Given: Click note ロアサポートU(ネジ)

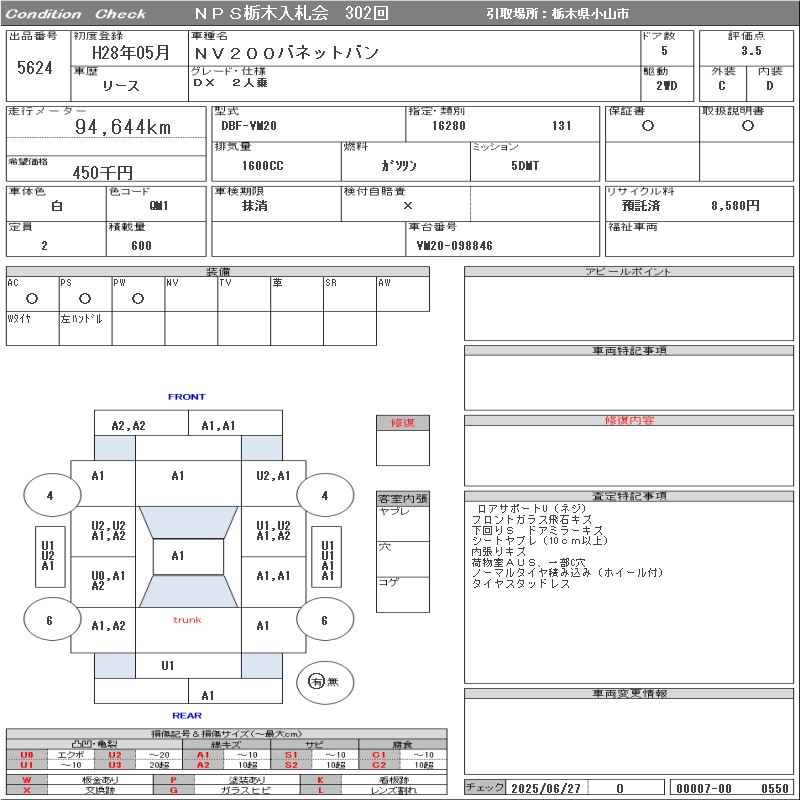Looking at the screenshot, I should click(x=531, y=508).
